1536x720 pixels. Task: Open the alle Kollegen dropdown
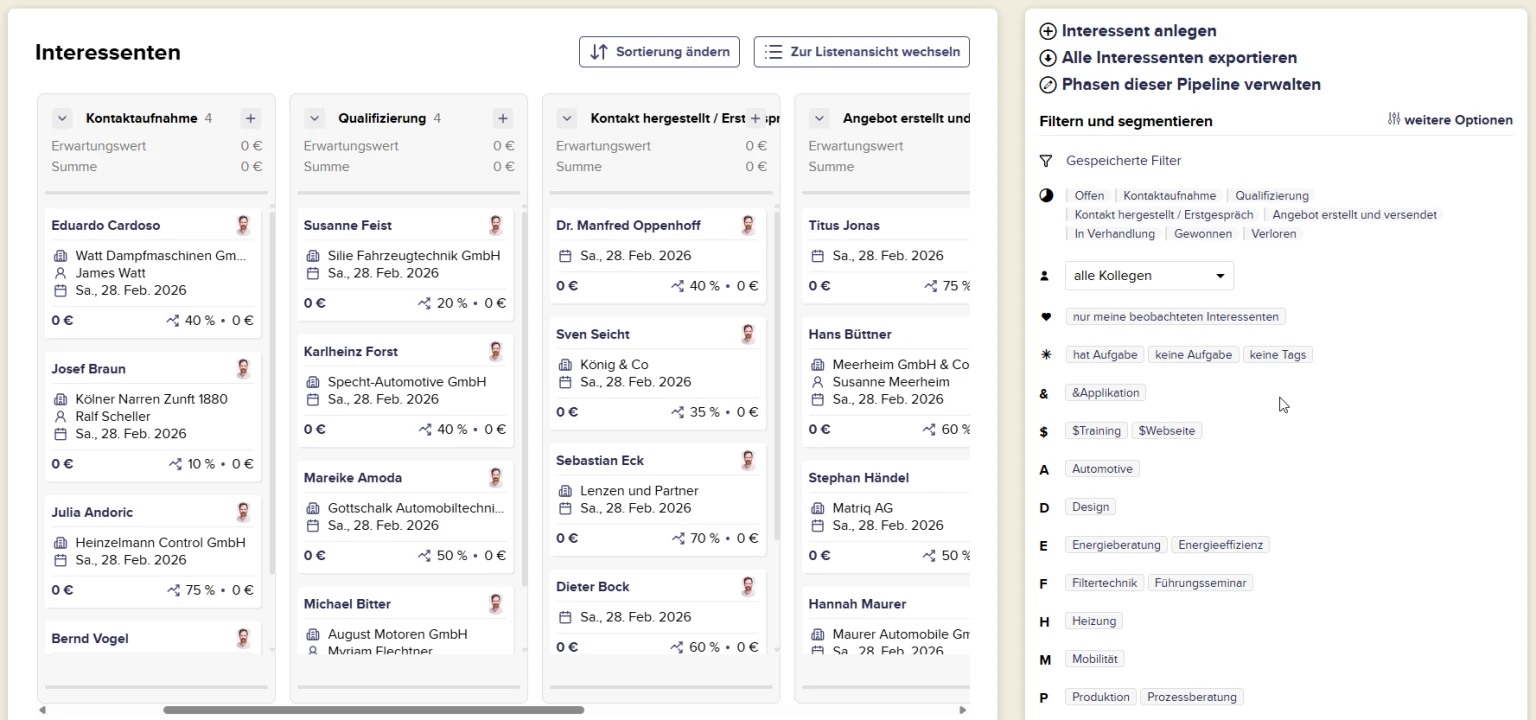[1149, 276]
